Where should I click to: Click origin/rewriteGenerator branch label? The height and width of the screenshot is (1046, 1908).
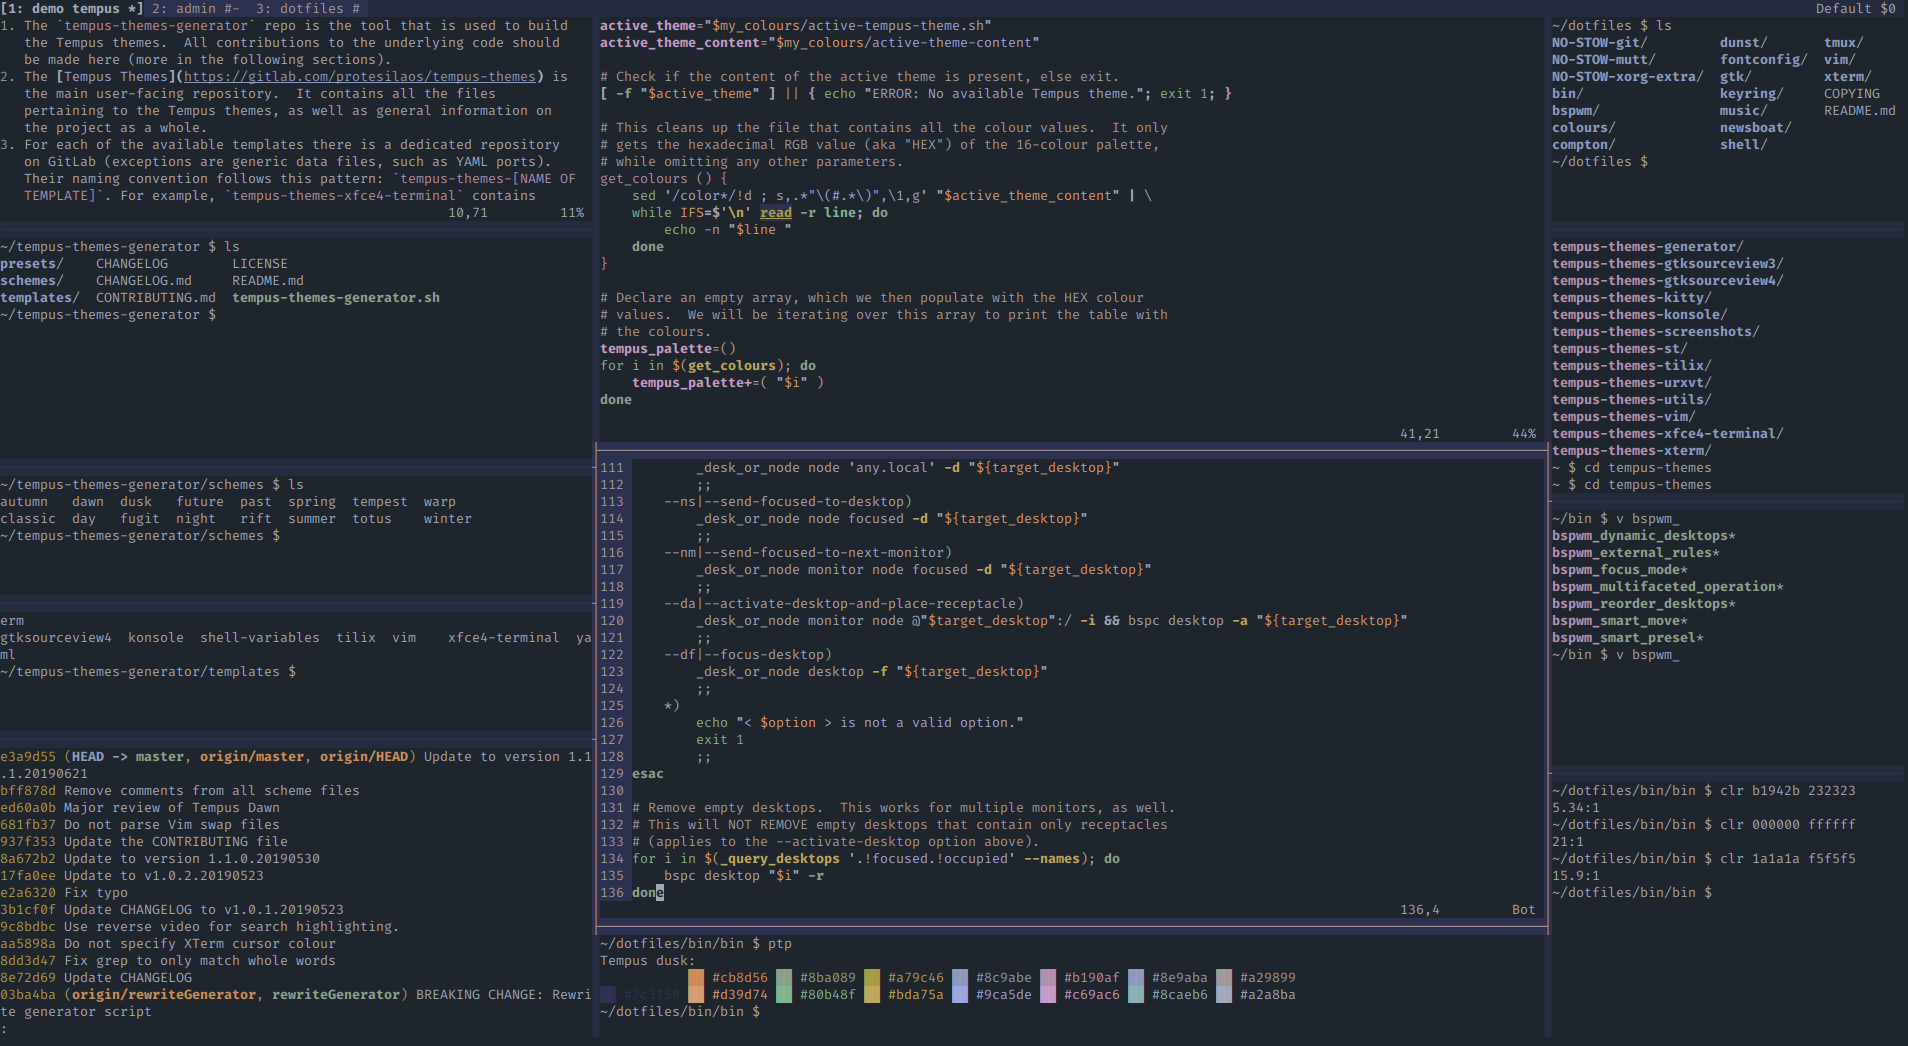[164, 994]
